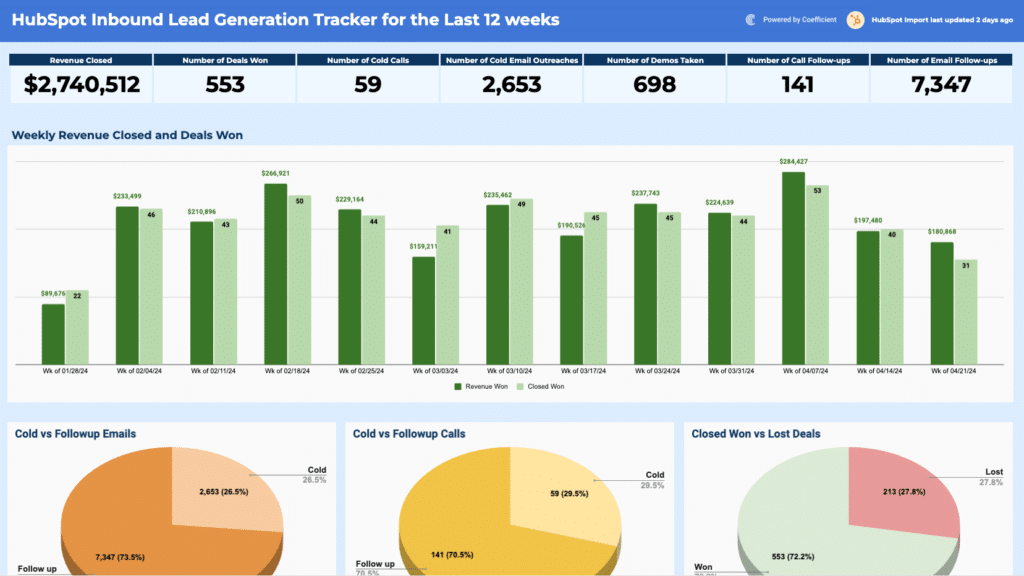This screenshot has height=576, width=1024.
Task: Select the Number of Cold Calls value 59
Action: coord(368,84)
